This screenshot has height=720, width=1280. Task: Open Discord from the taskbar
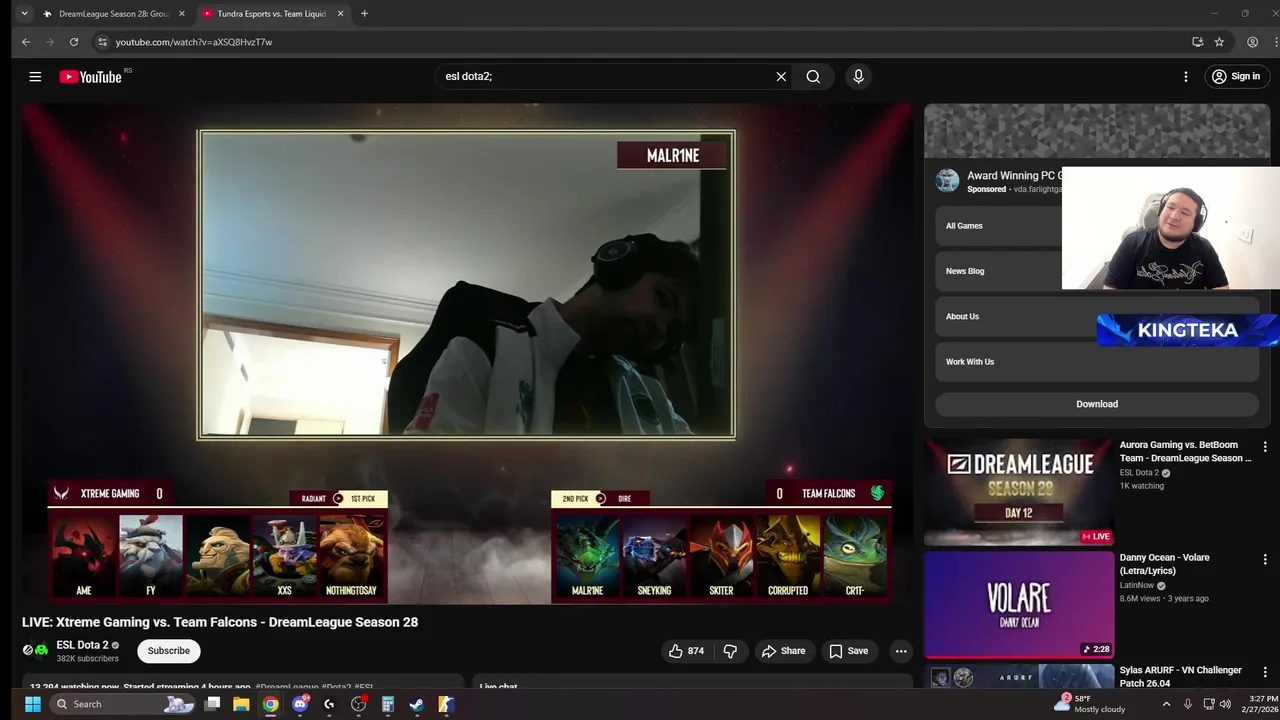tap(300, 704)
